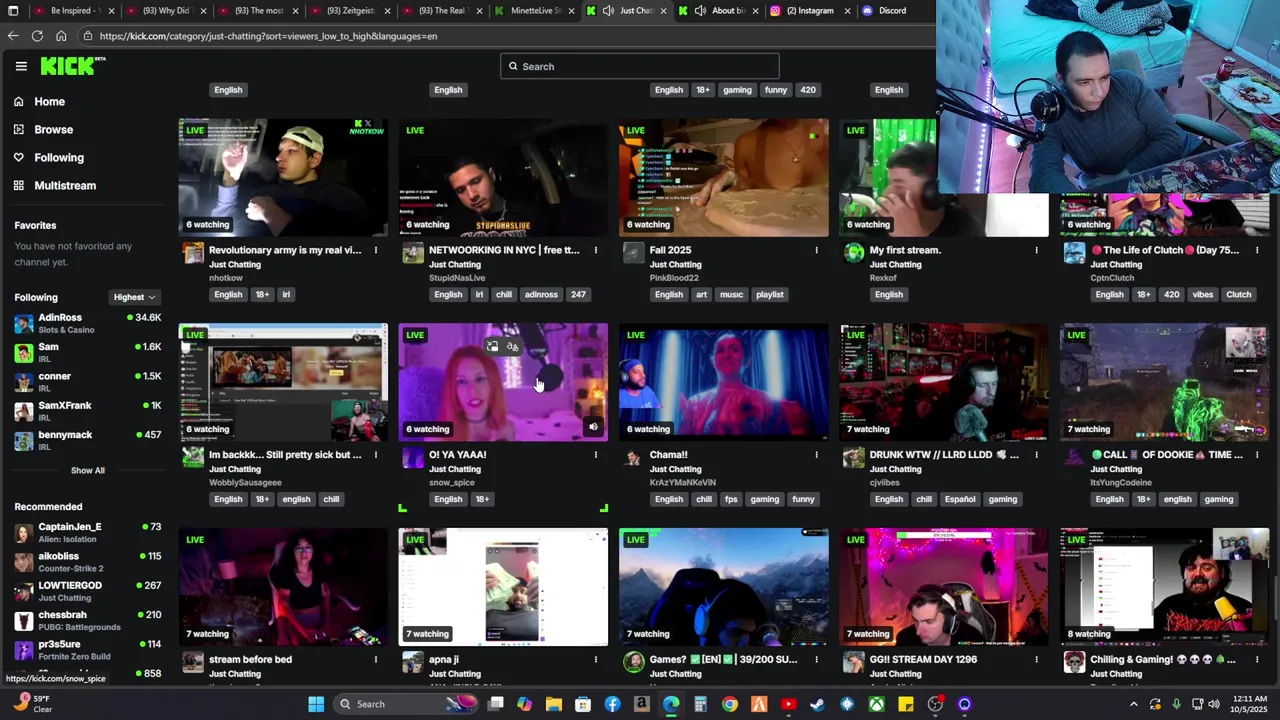1280x720 pixels.
Task: Open options menu for CALL OF DOOKIE stream
Action: (1257, 455)
